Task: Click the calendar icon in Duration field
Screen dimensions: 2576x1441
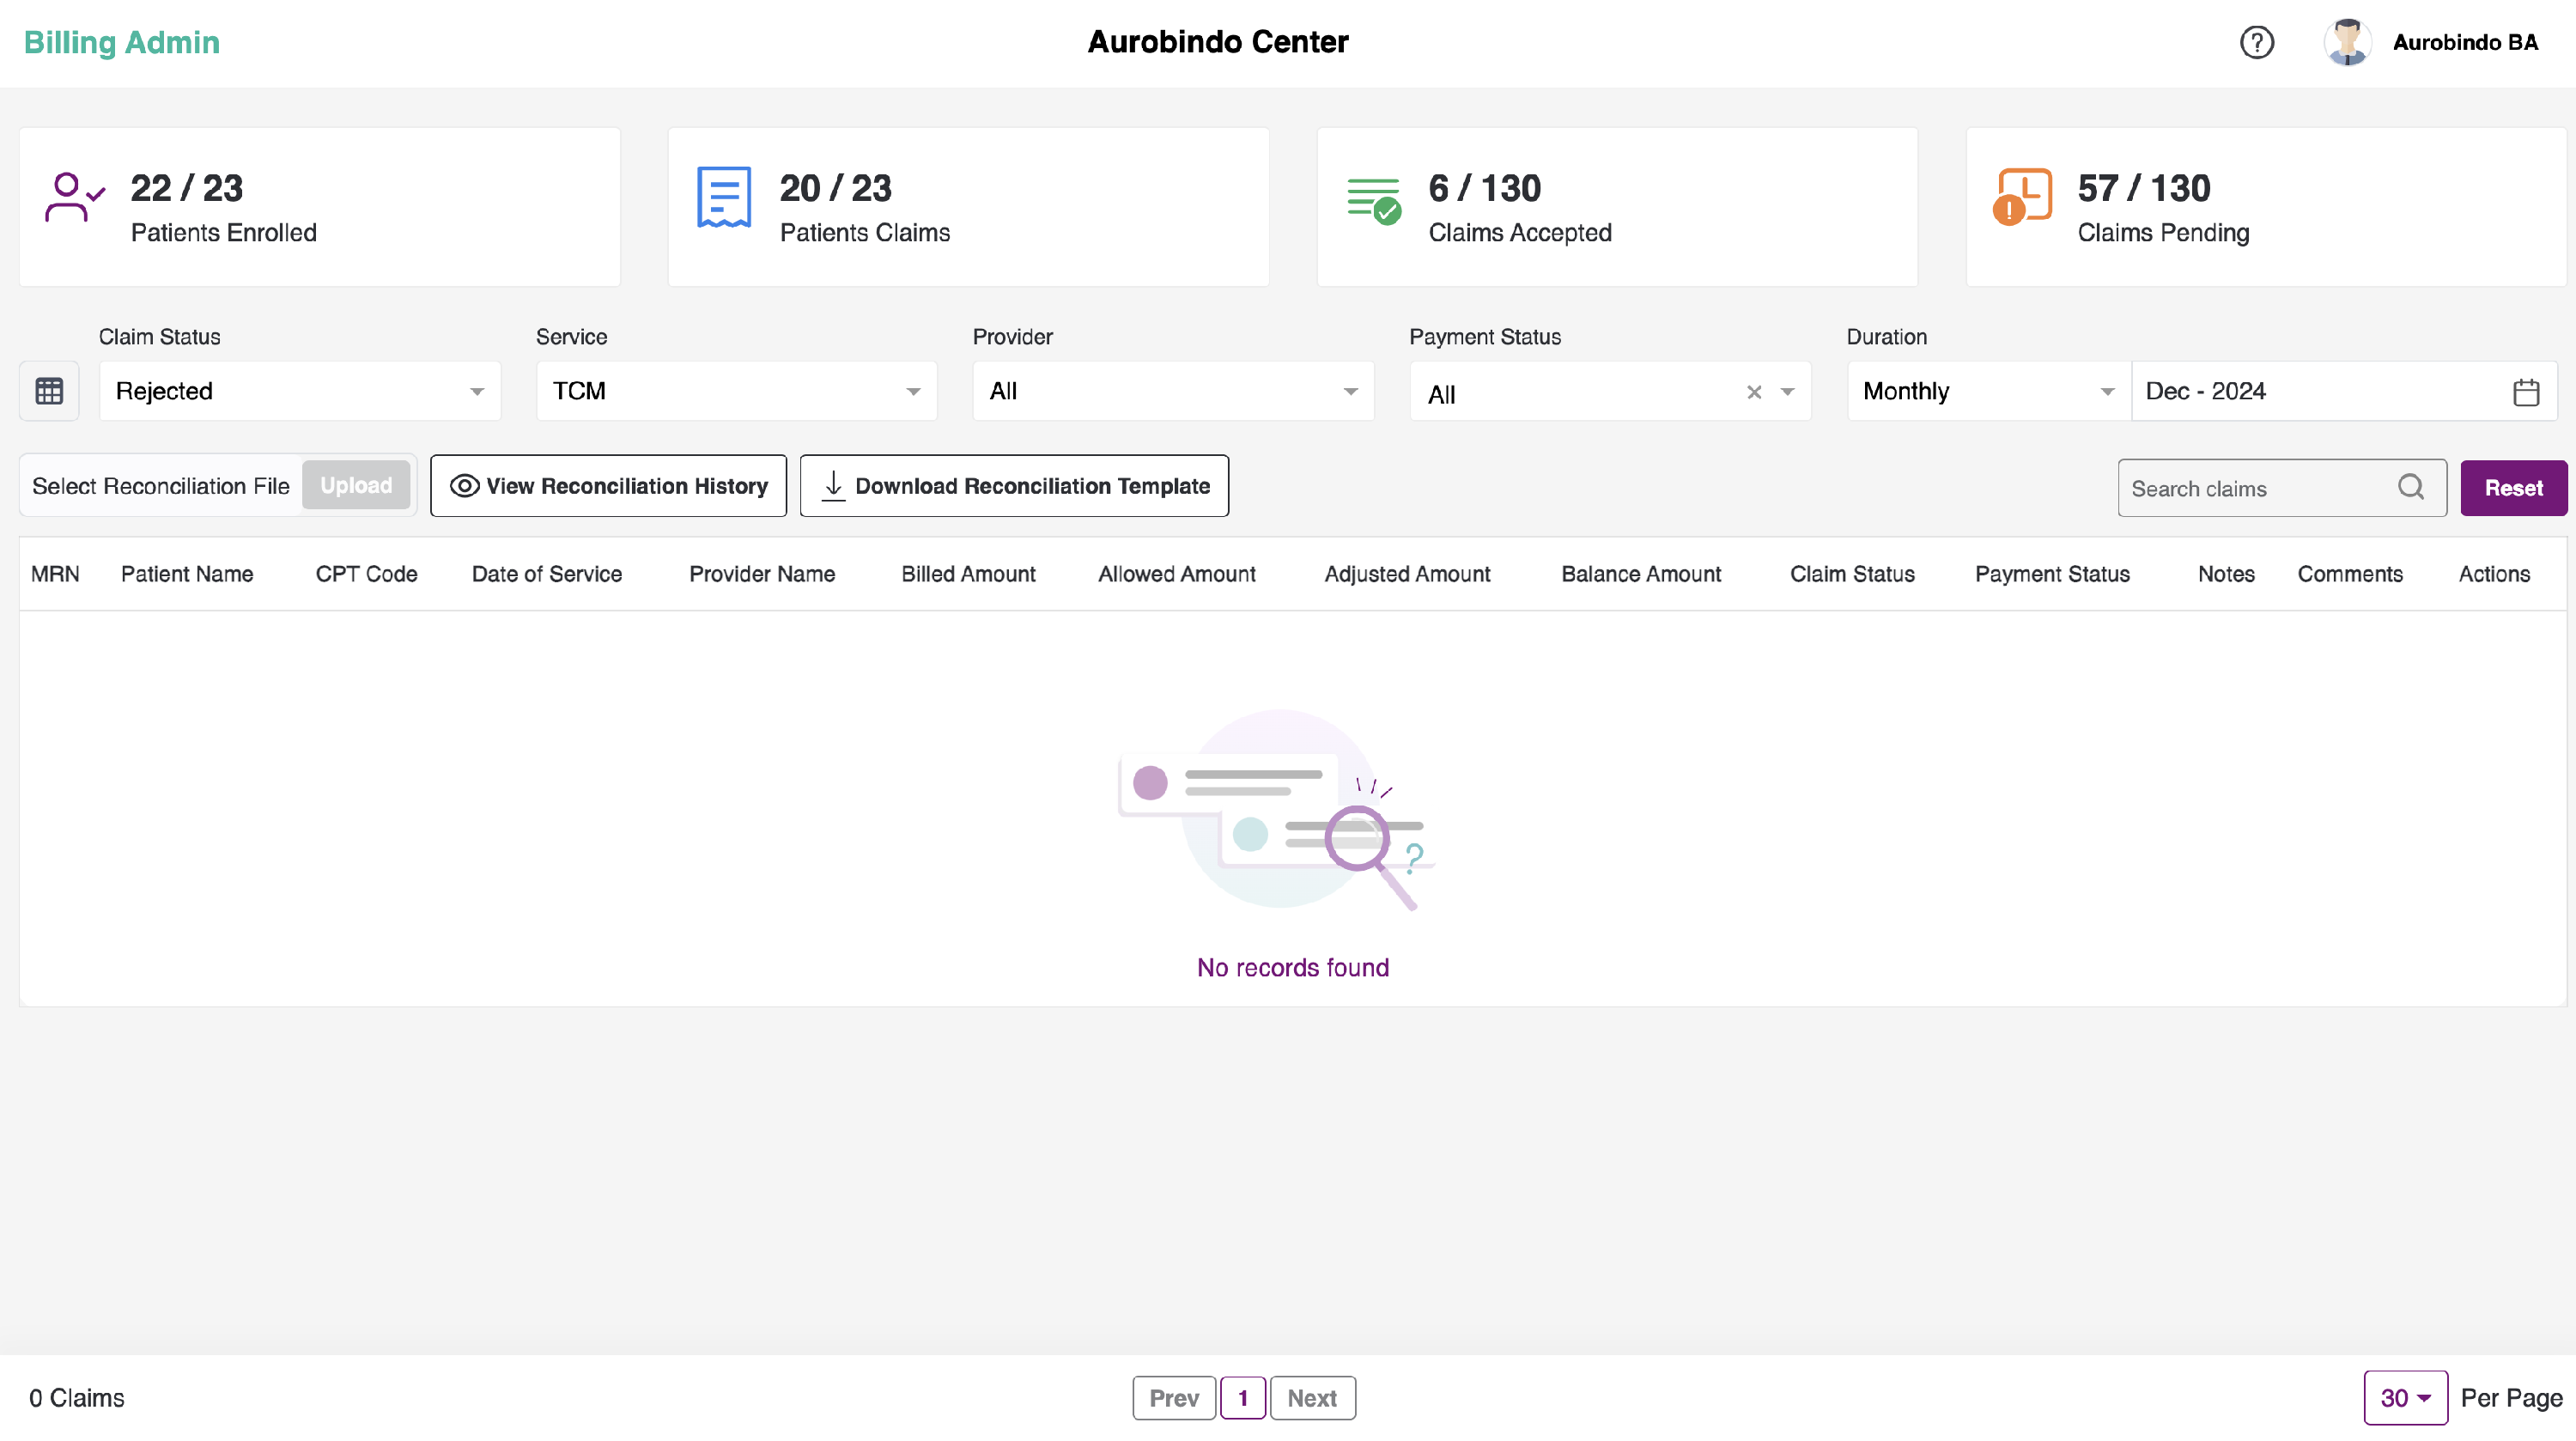Action: [2525, 392]
